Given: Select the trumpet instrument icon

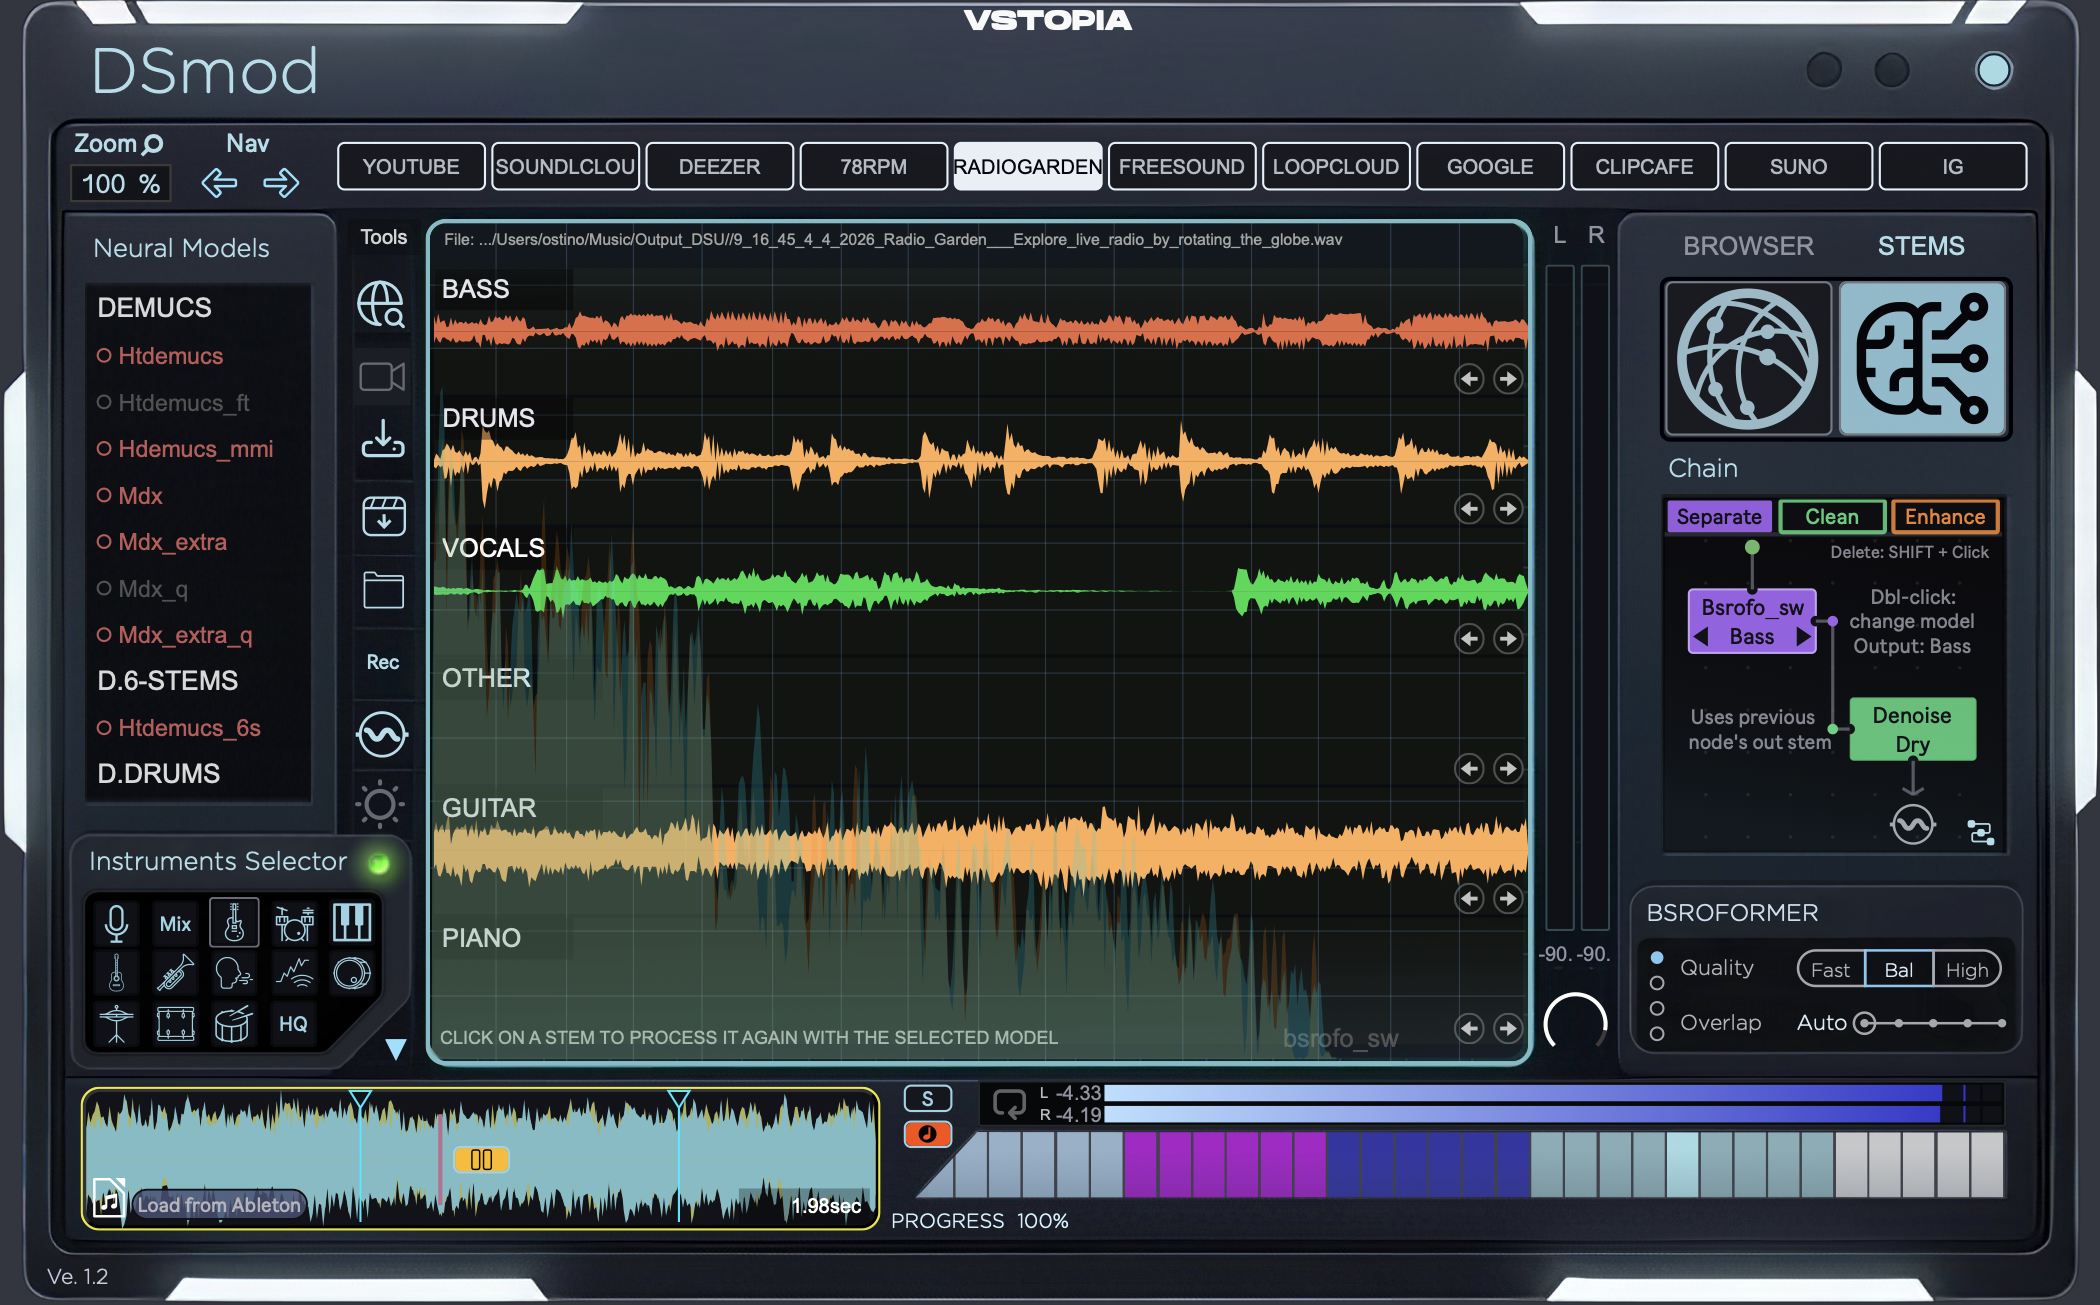Looking at the screenshot, I should pyautogui.click(x=175, y=973).
